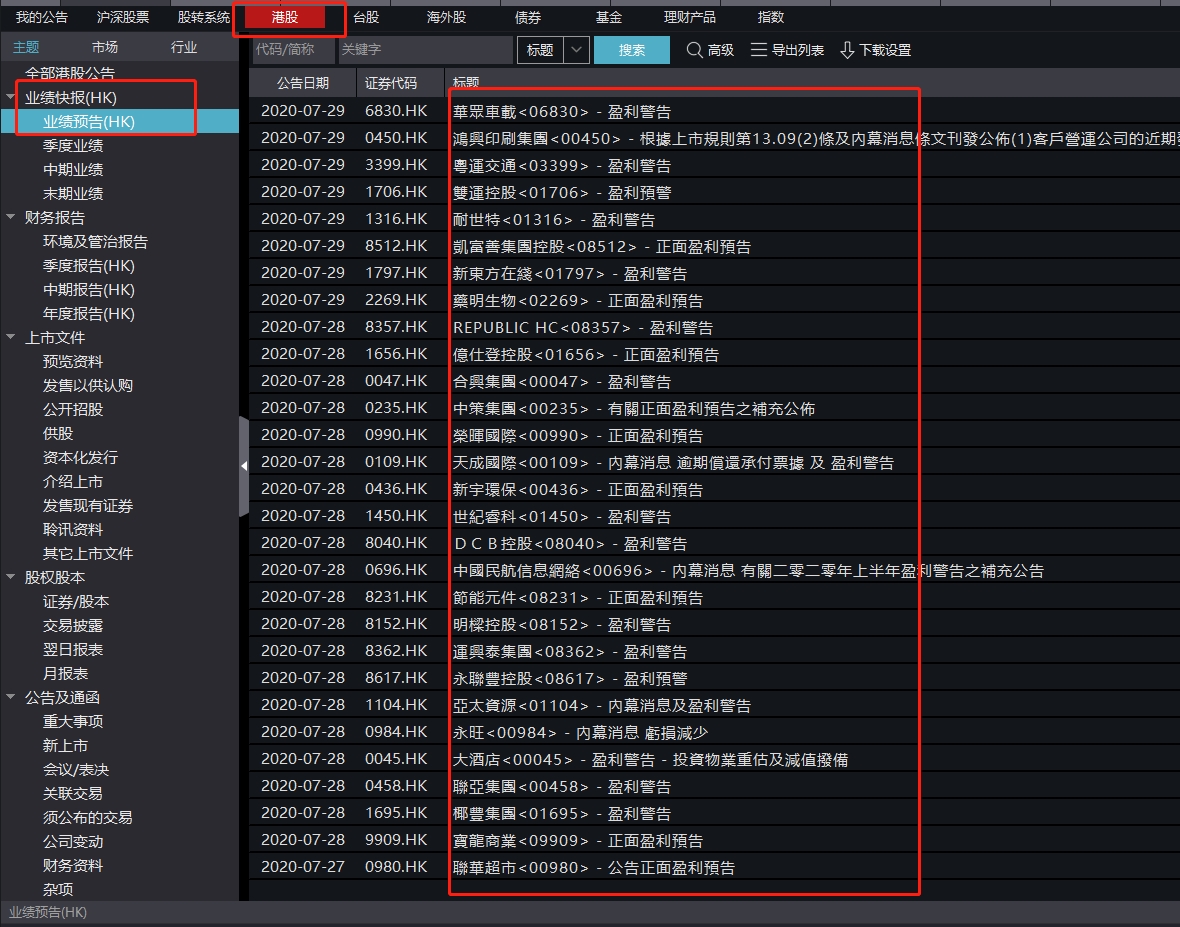This screenshot has height=927, width=1180.
Task: Select 公司变动 in the tree
Action: pyautogui.click(x=73, y=841)
